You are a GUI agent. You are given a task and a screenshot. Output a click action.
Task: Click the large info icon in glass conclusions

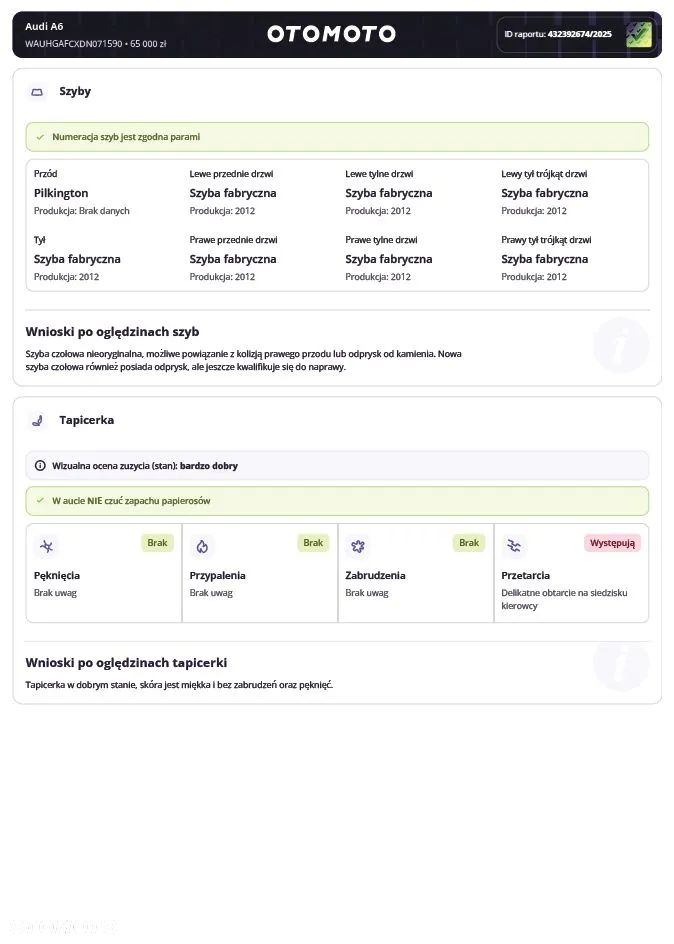tap(620, 345)
